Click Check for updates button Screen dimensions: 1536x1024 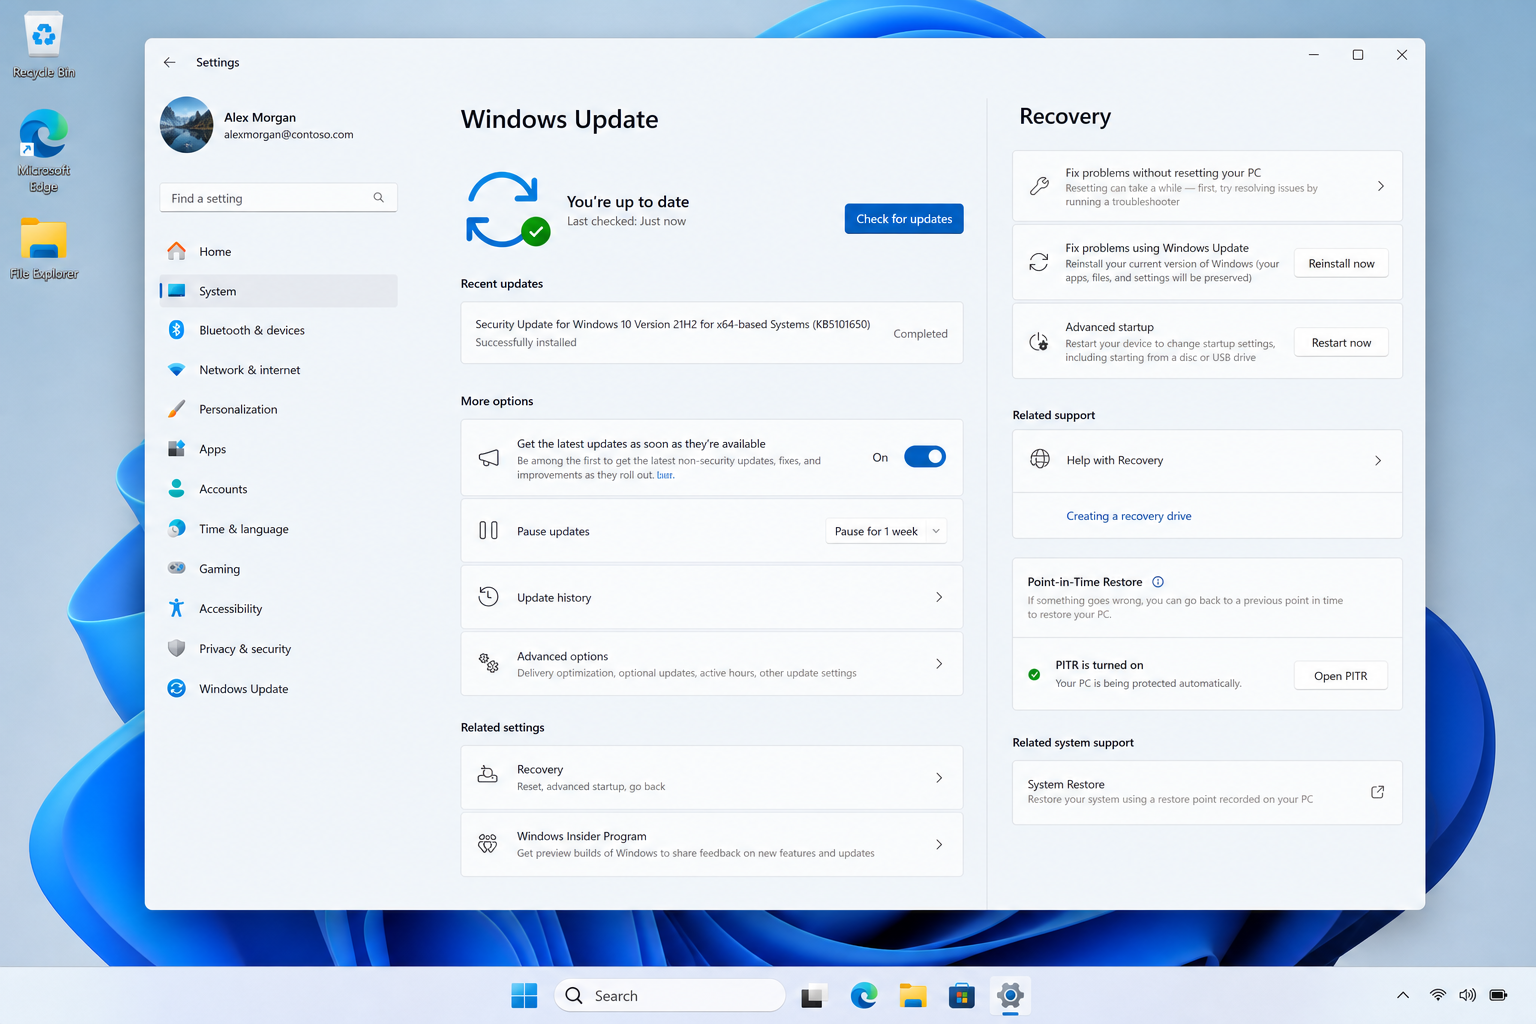tap(904, 219)
